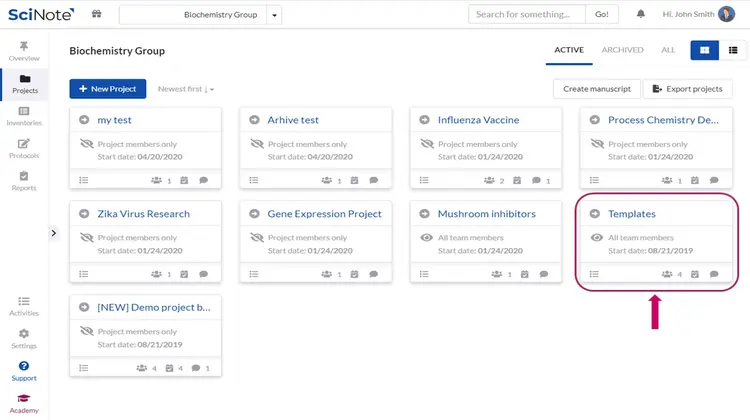Open Support help icon
Screen dimensions: 750x420
pos(24,366)
